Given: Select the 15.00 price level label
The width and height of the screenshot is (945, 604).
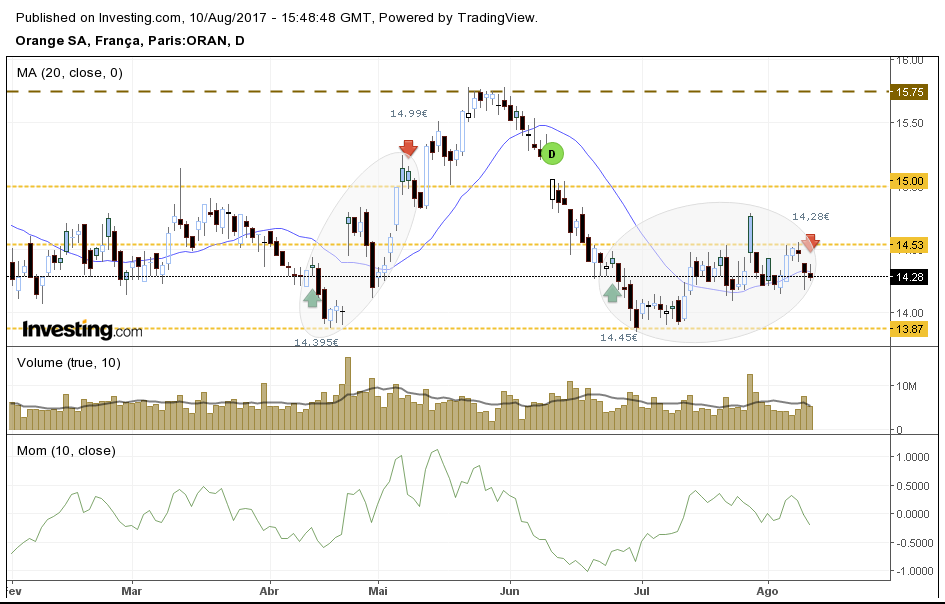Looking at the screenshot, I should pyautogui.click(x=909, y=181).
